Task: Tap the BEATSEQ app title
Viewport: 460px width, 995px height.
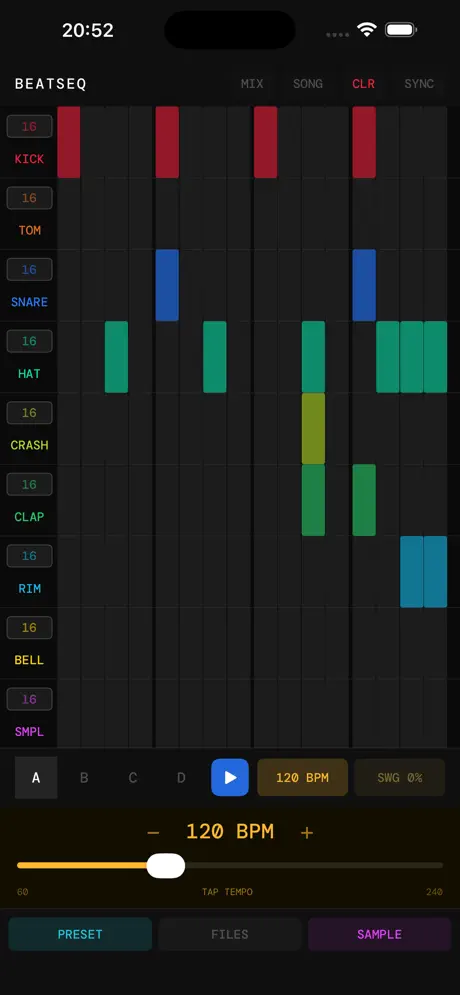Action: point(51,84)
